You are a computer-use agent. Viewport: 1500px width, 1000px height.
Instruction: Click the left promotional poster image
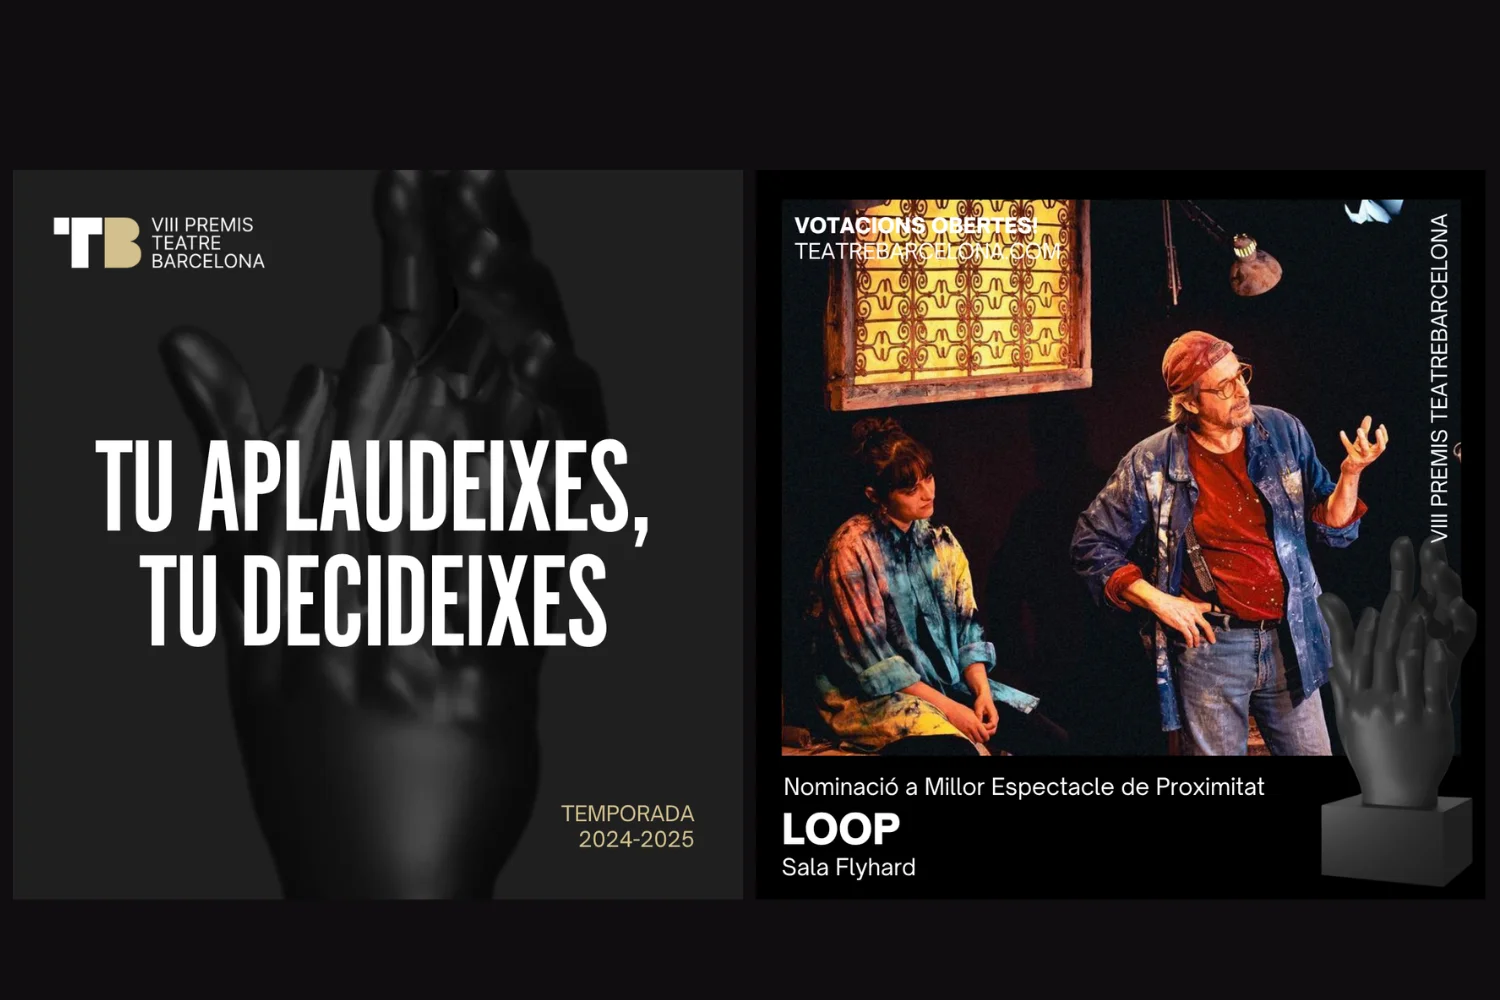click(378, 534)
